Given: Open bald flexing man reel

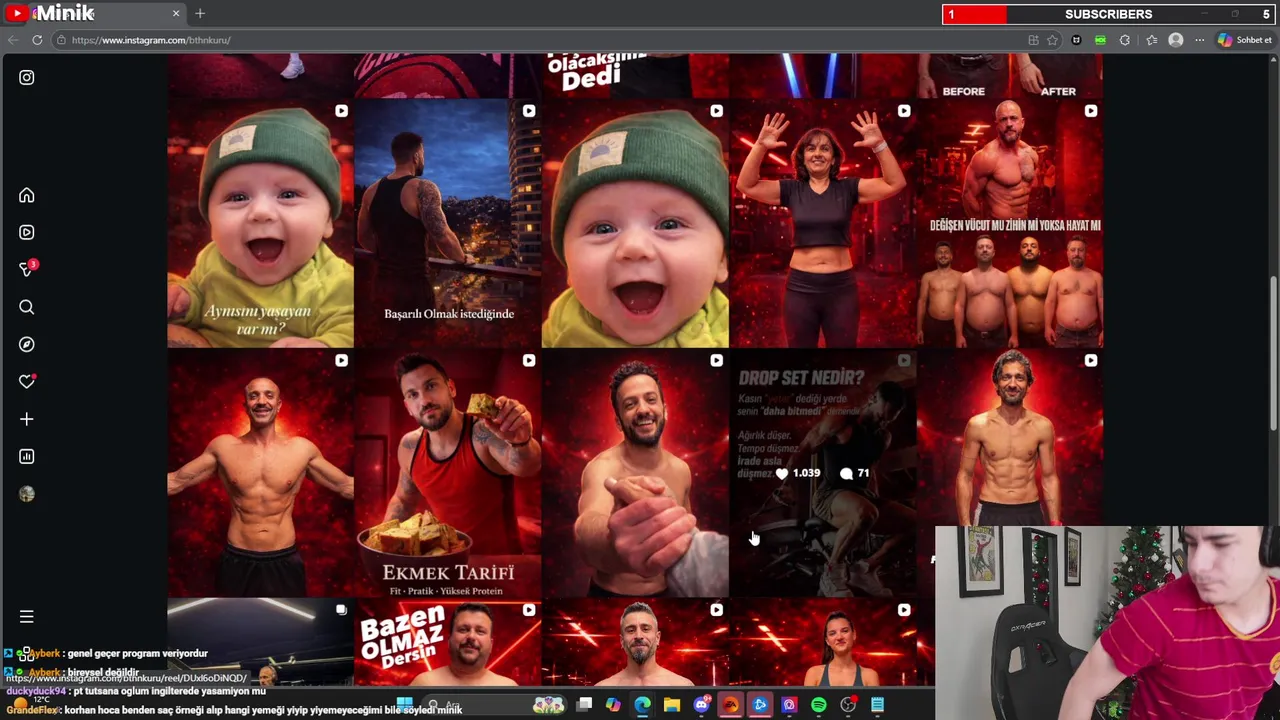Looking at the screenshot, I should pos(260,472).
